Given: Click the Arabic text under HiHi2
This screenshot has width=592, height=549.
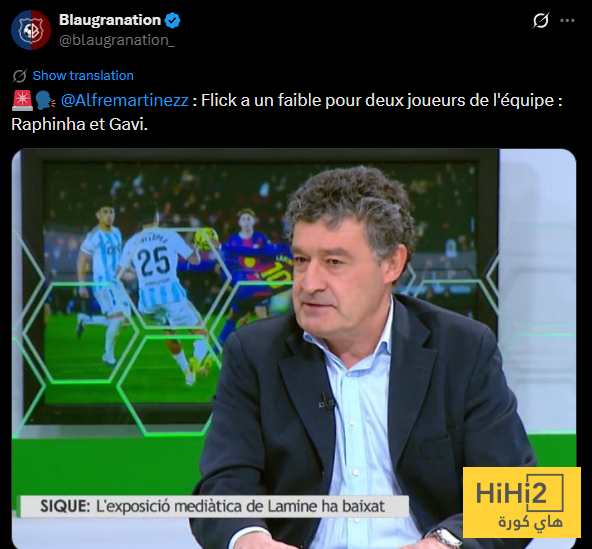Looking at the screenshot, I should [530, 523].
